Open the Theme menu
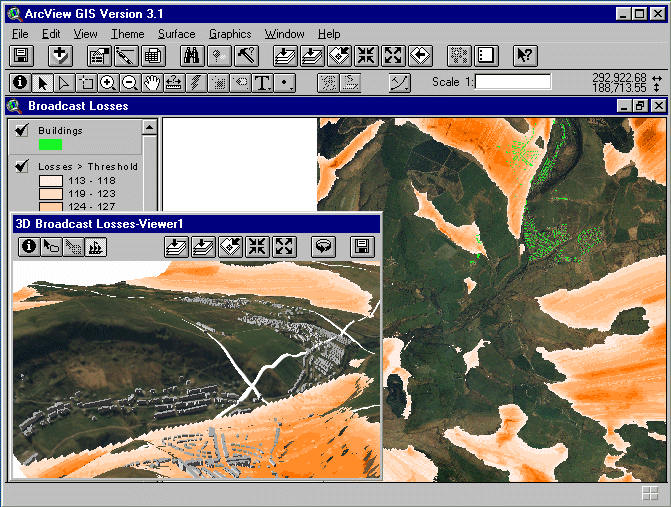 tap(127, 34)
